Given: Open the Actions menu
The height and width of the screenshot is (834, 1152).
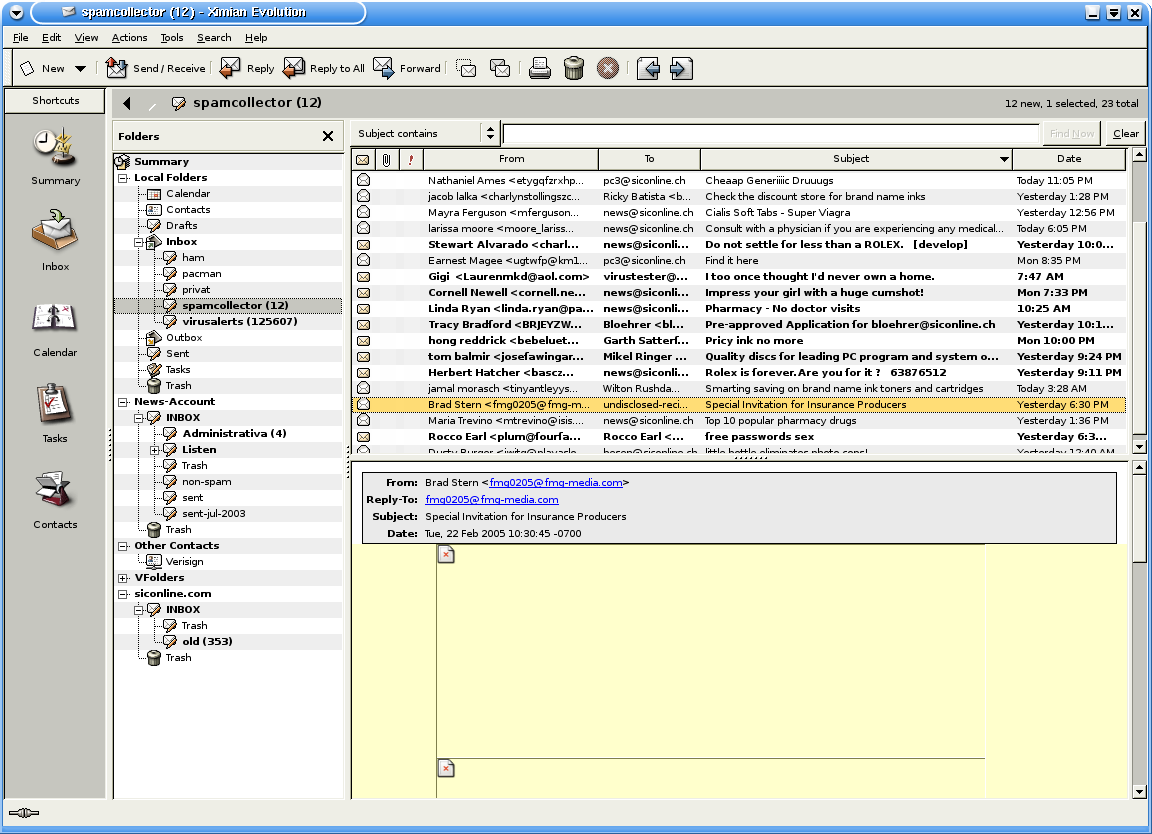Looking at the screenshot, I should 129,38.
